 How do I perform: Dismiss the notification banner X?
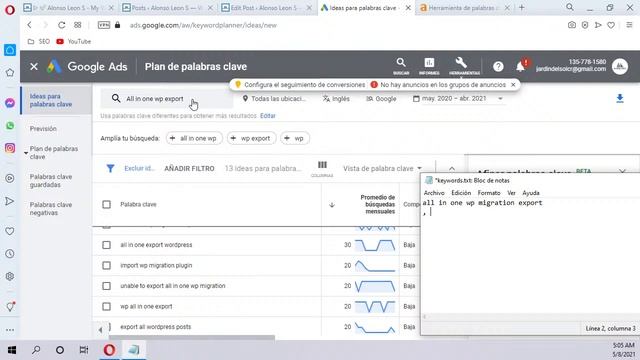[513, 85]
